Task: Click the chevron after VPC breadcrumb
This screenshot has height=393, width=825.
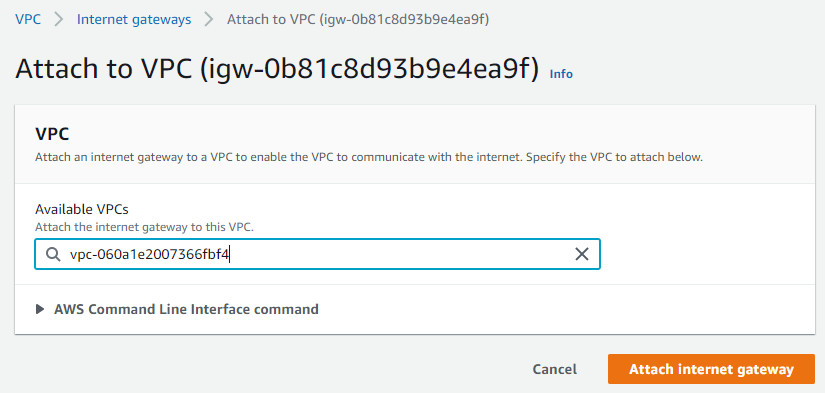Action: 59,20
